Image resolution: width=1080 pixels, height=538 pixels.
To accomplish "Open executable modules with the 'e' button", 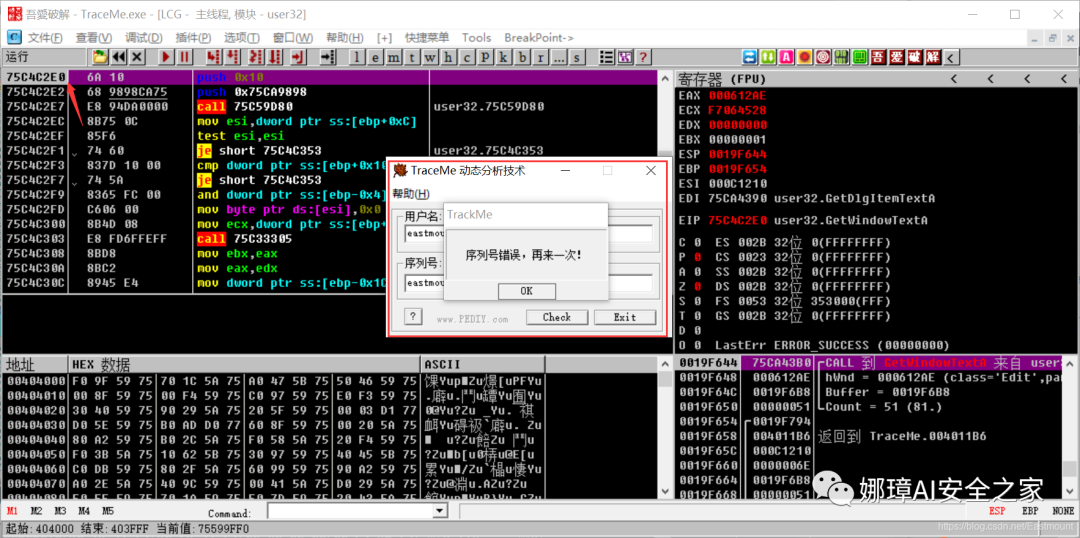I will [375, 57].
